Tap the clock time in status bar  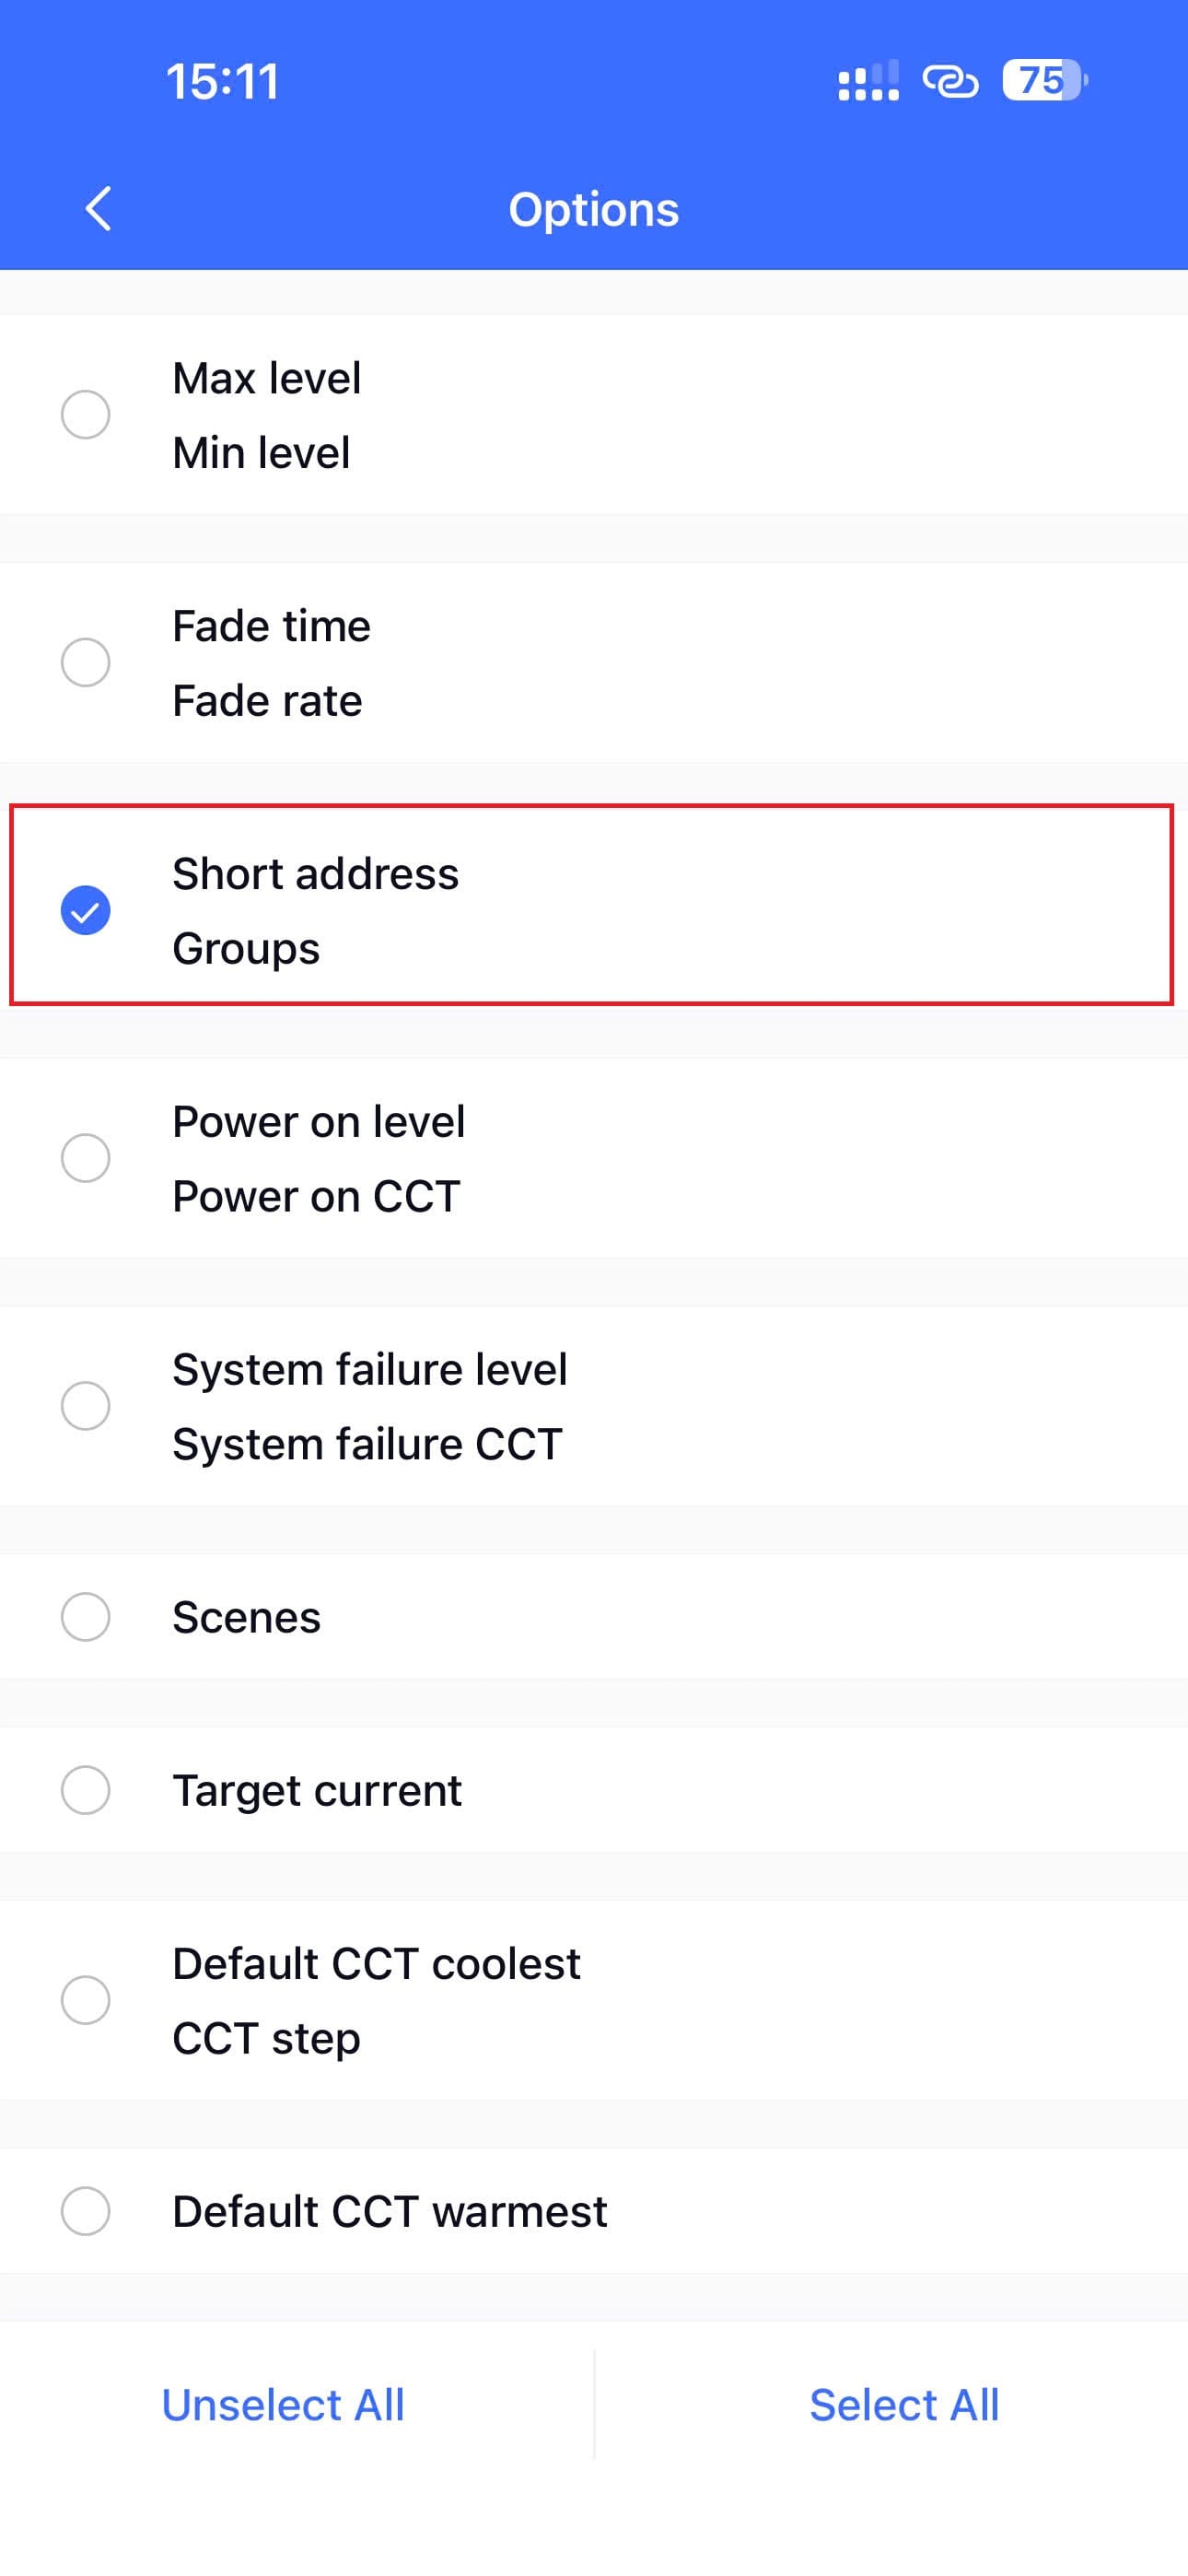(x=222, y=82)
